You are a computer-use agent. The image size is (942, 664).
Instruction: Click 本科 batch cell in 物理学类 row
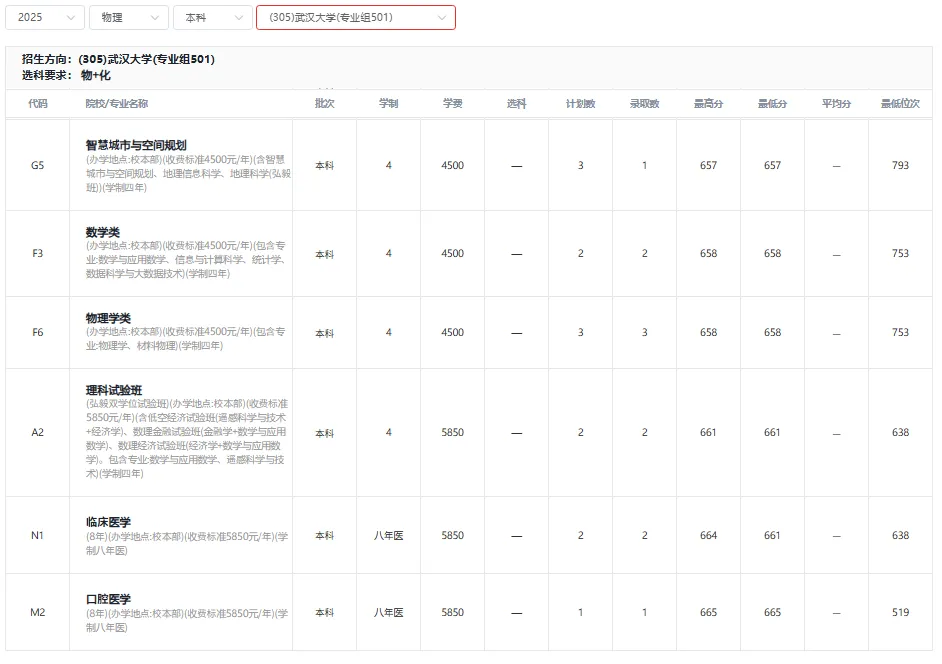pos(324,333)
